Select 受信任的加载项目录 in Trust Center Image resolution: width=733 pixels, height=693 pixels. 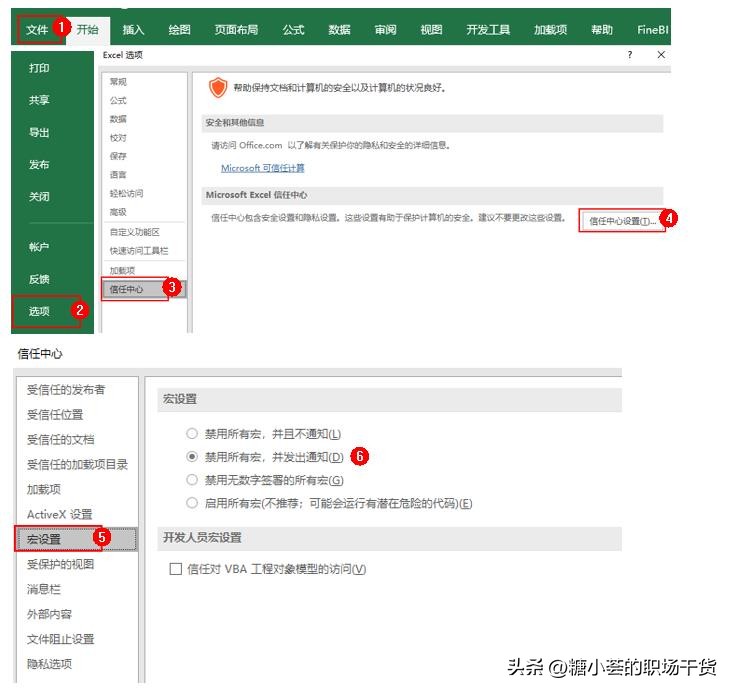pos(77,464)
